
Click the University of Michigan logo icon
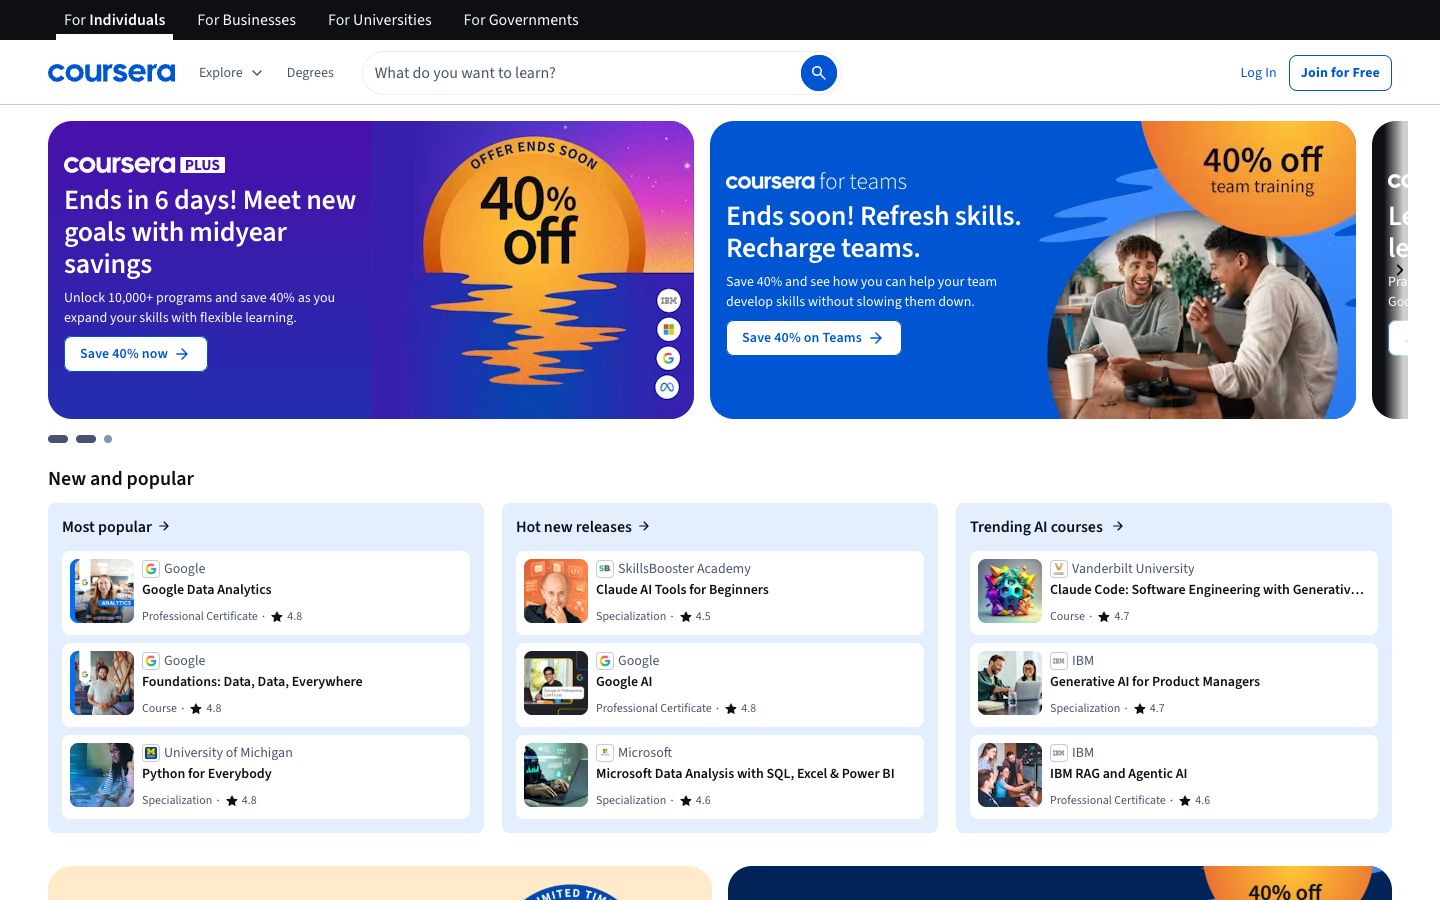151,753
